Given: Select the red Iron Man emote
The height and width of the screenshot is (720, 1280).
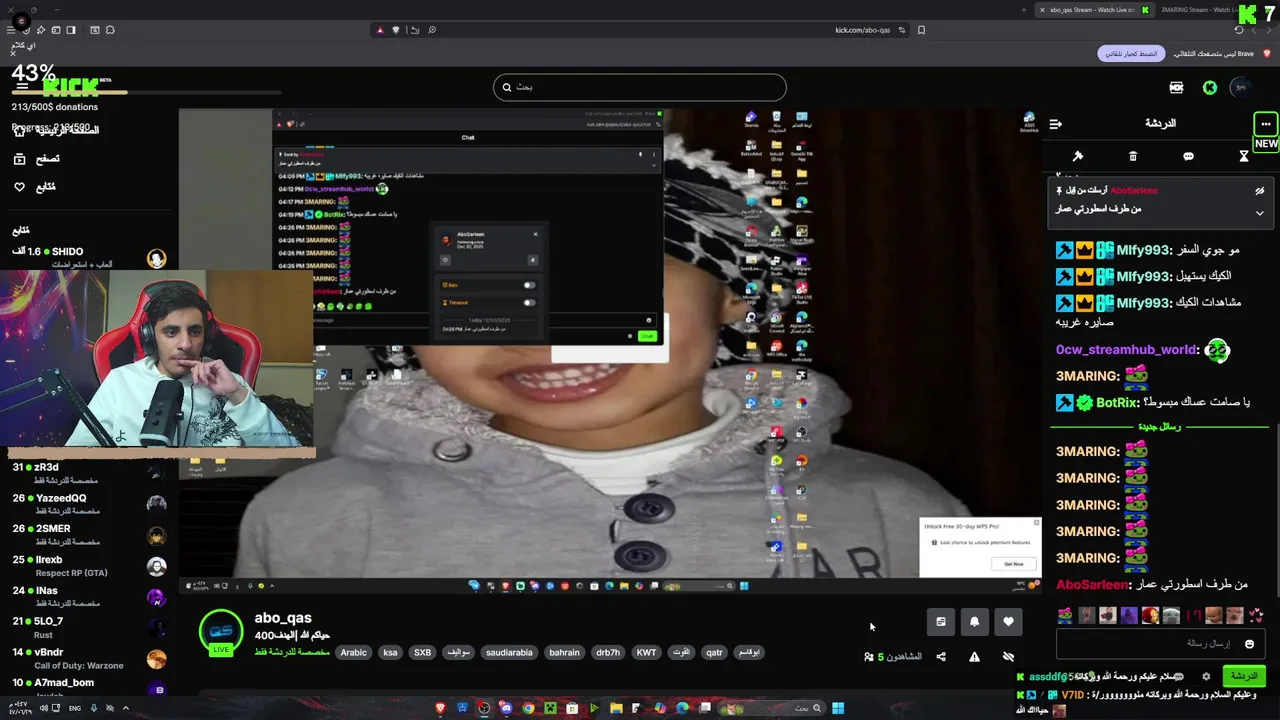Looking at the screenshot, I should pyautogui.click(x=1151, y=615).
